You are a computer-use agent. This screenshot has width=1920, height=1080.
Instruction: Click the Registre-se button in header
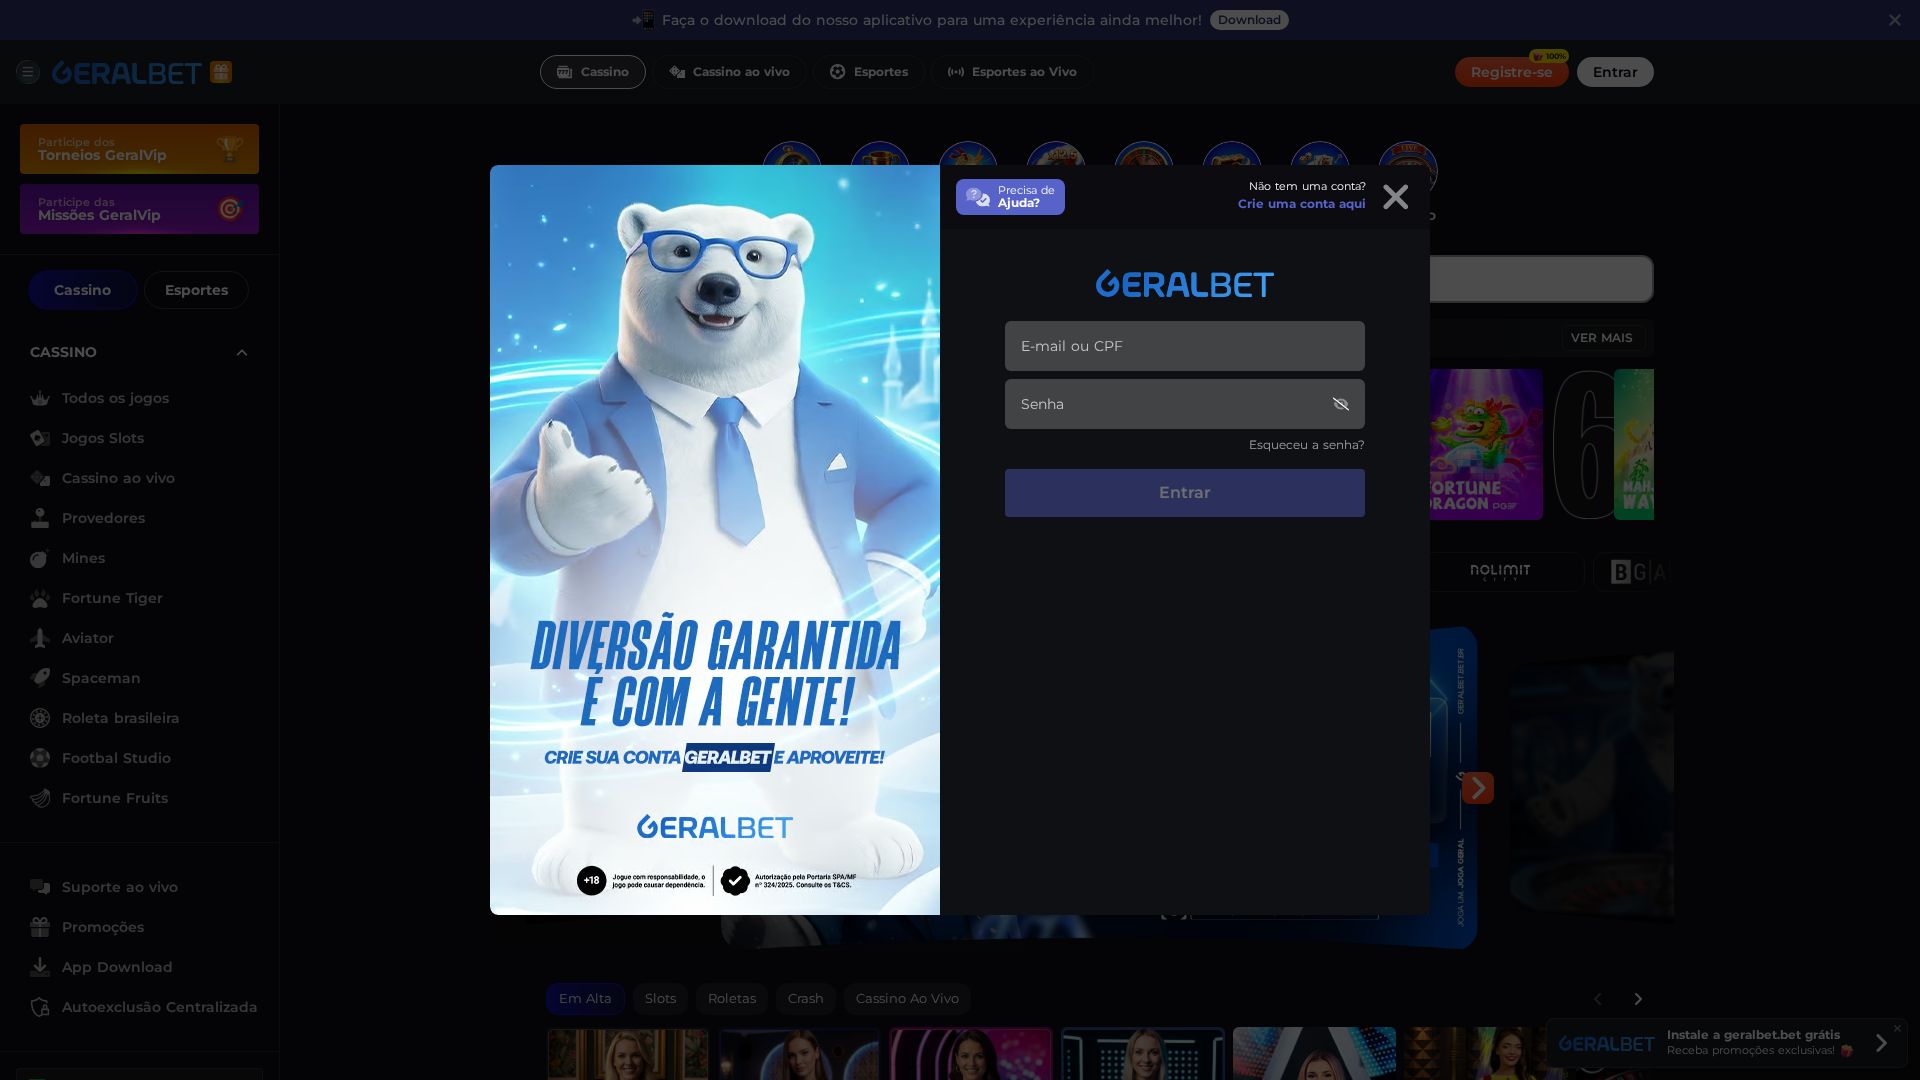pos(1511,72)
